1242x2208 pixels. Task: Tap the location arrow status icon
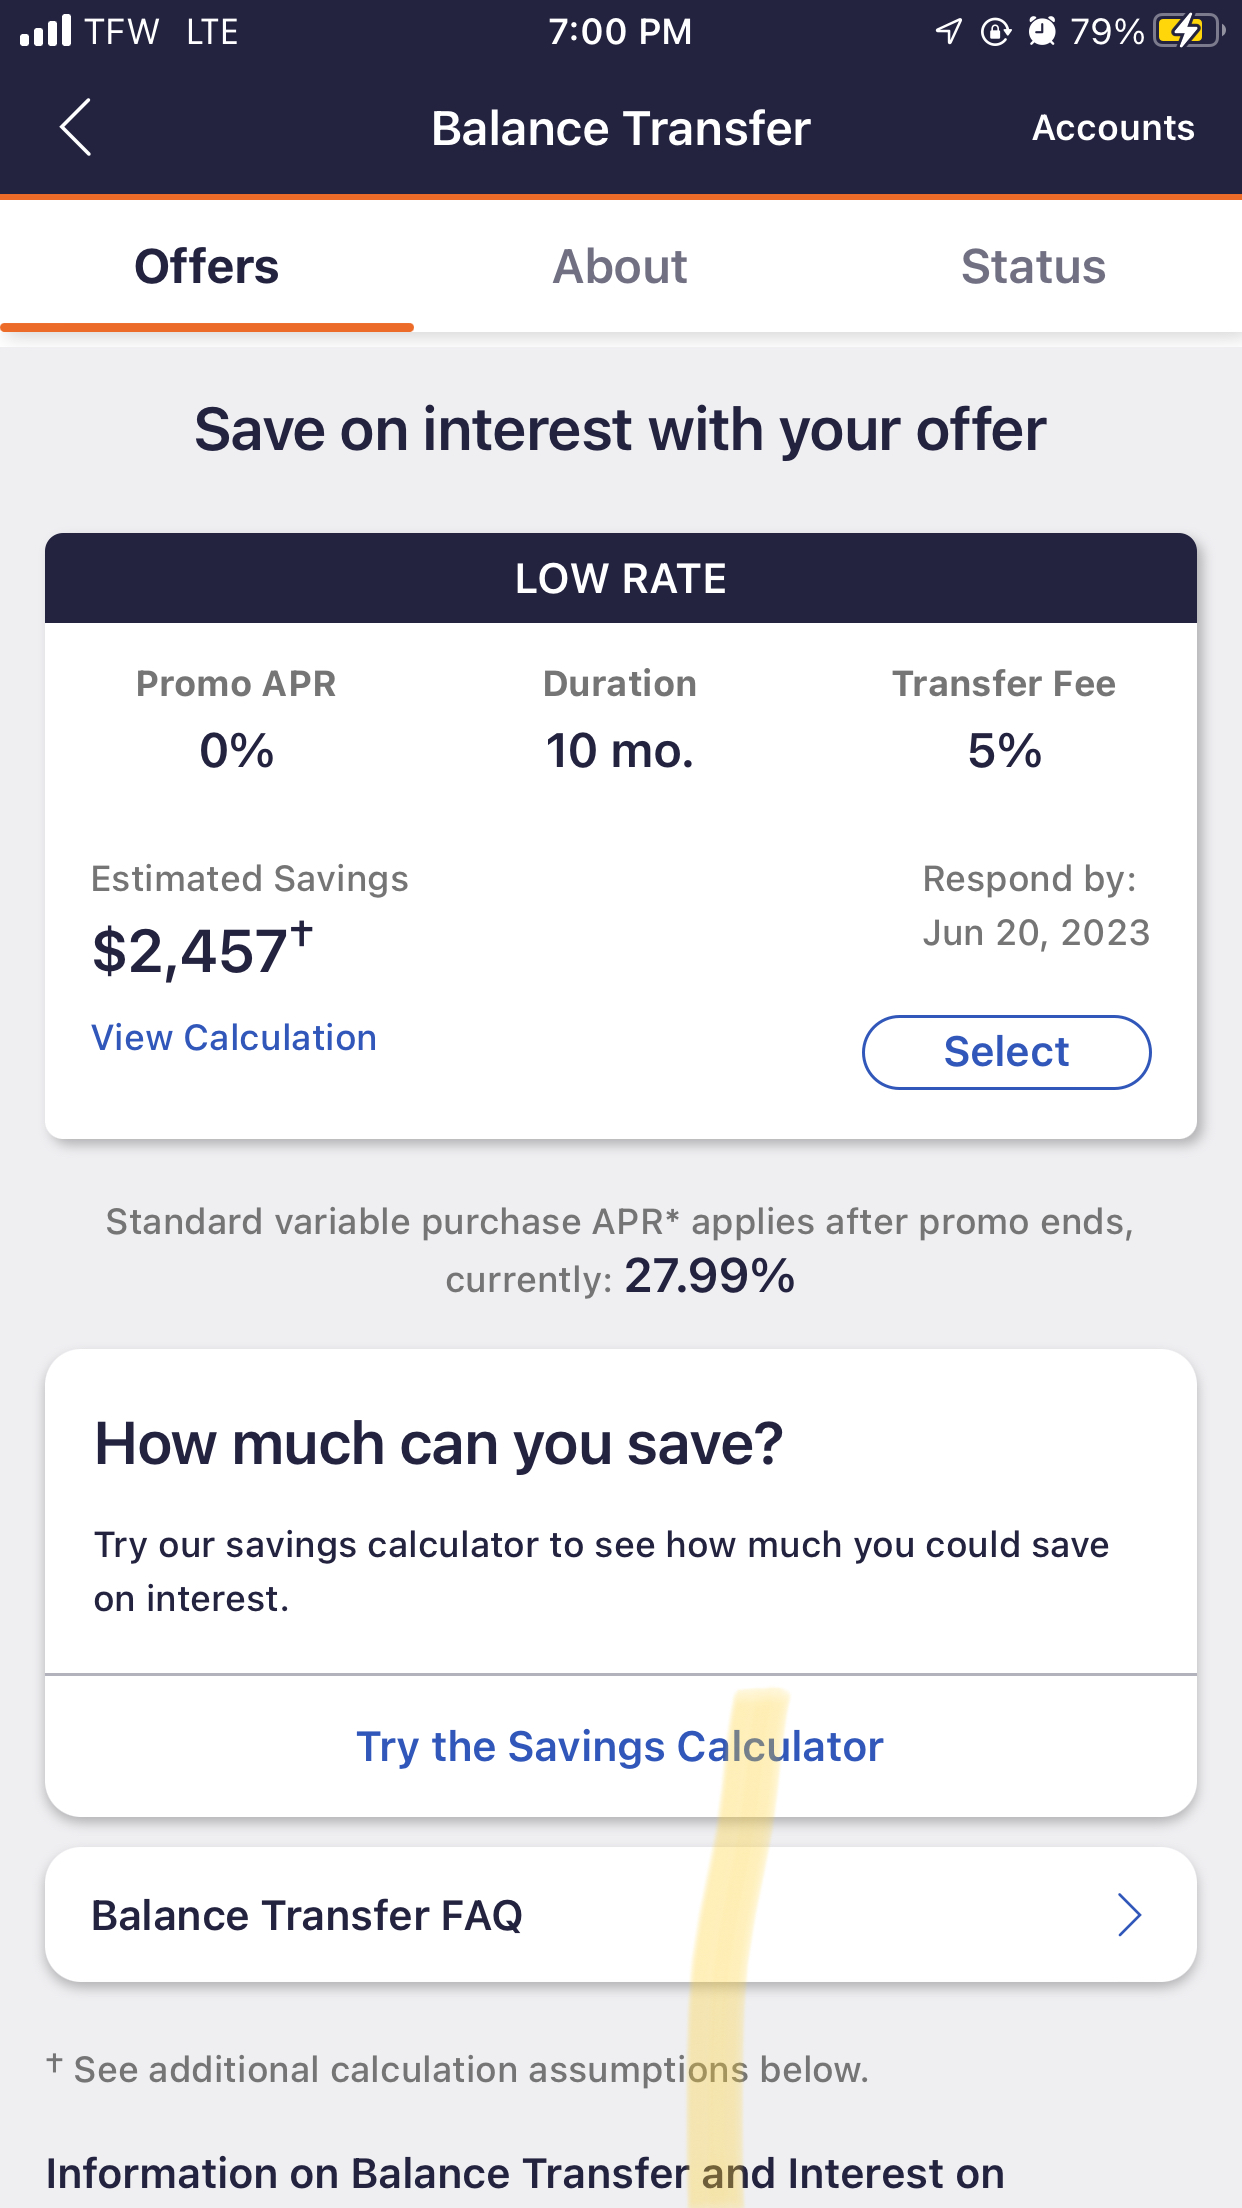[948, 31]
